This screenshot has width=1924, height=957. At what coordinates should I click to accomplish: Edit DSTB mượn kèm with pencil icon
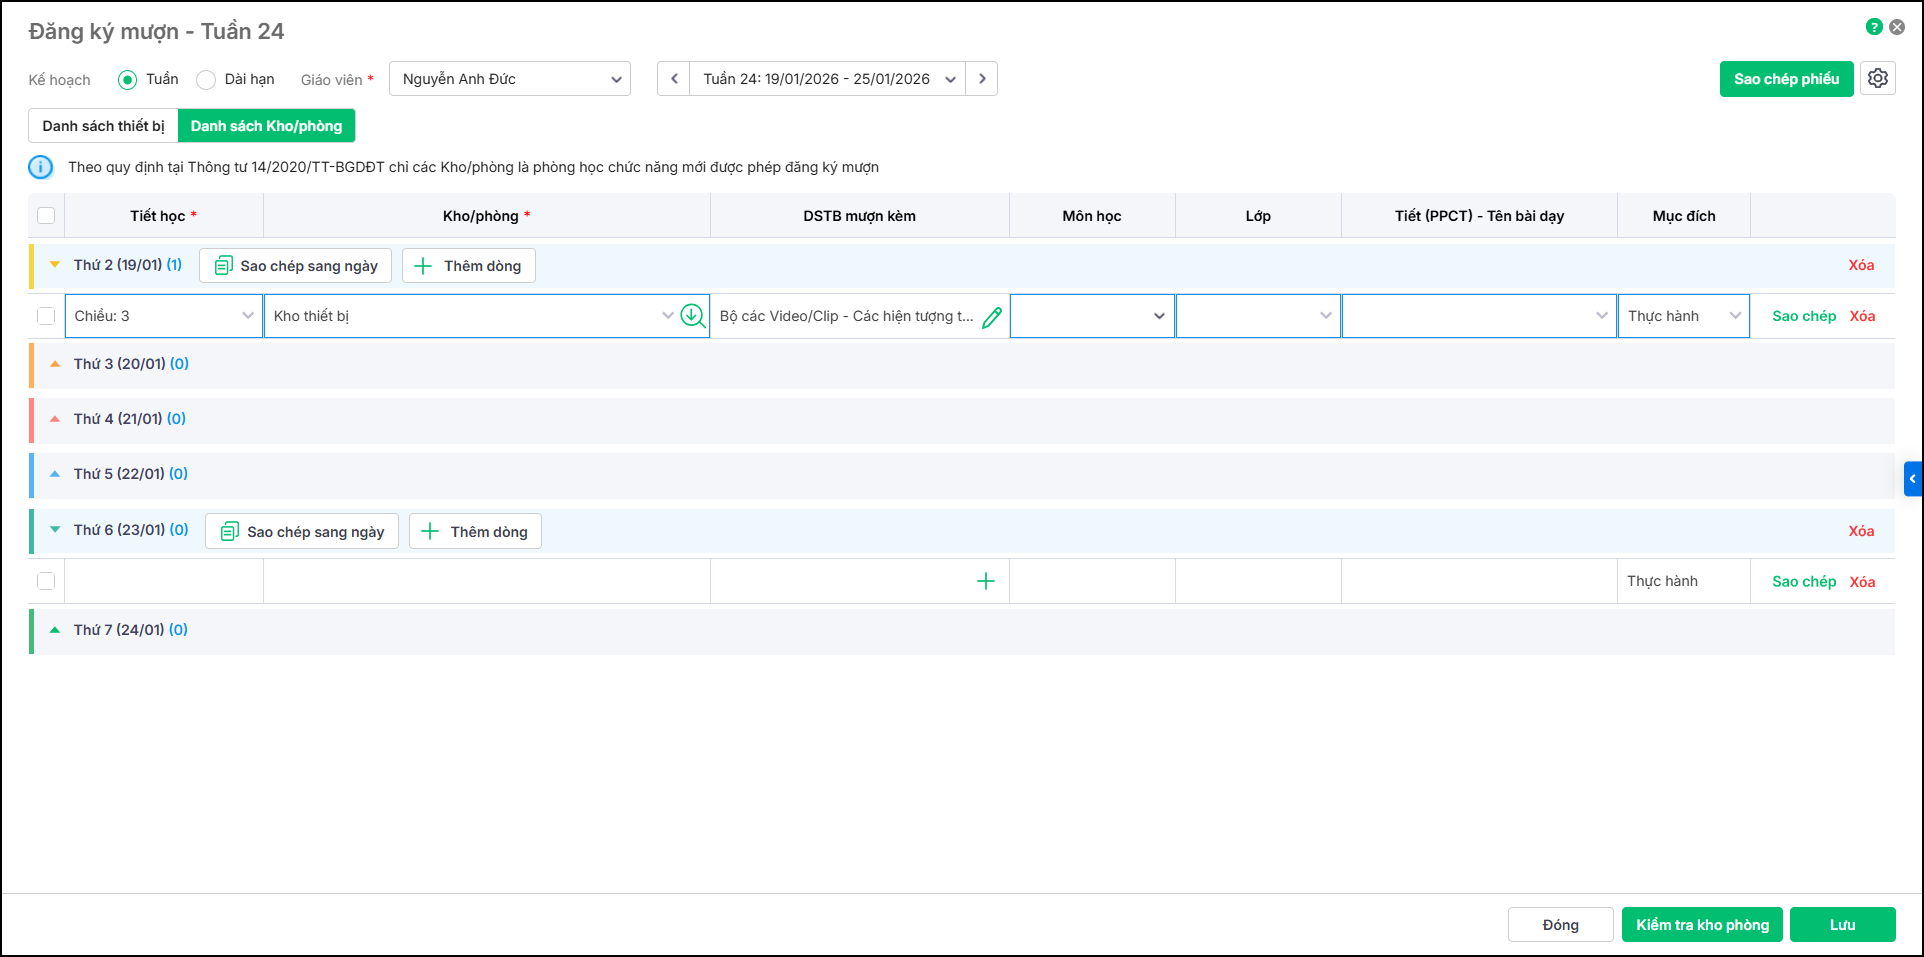coord(992,317)
